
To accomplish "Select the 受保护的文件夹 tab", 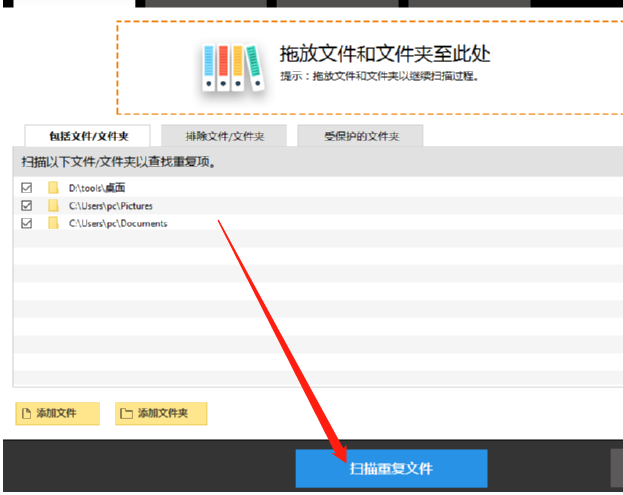I will click(360, 136).
